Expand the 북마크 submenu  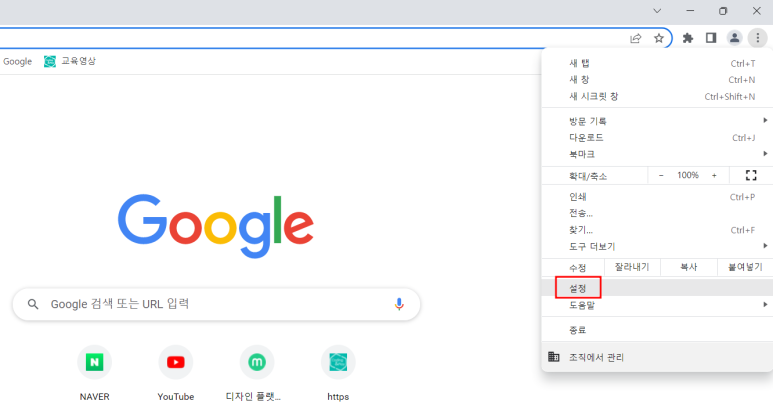tap(657, 154)
